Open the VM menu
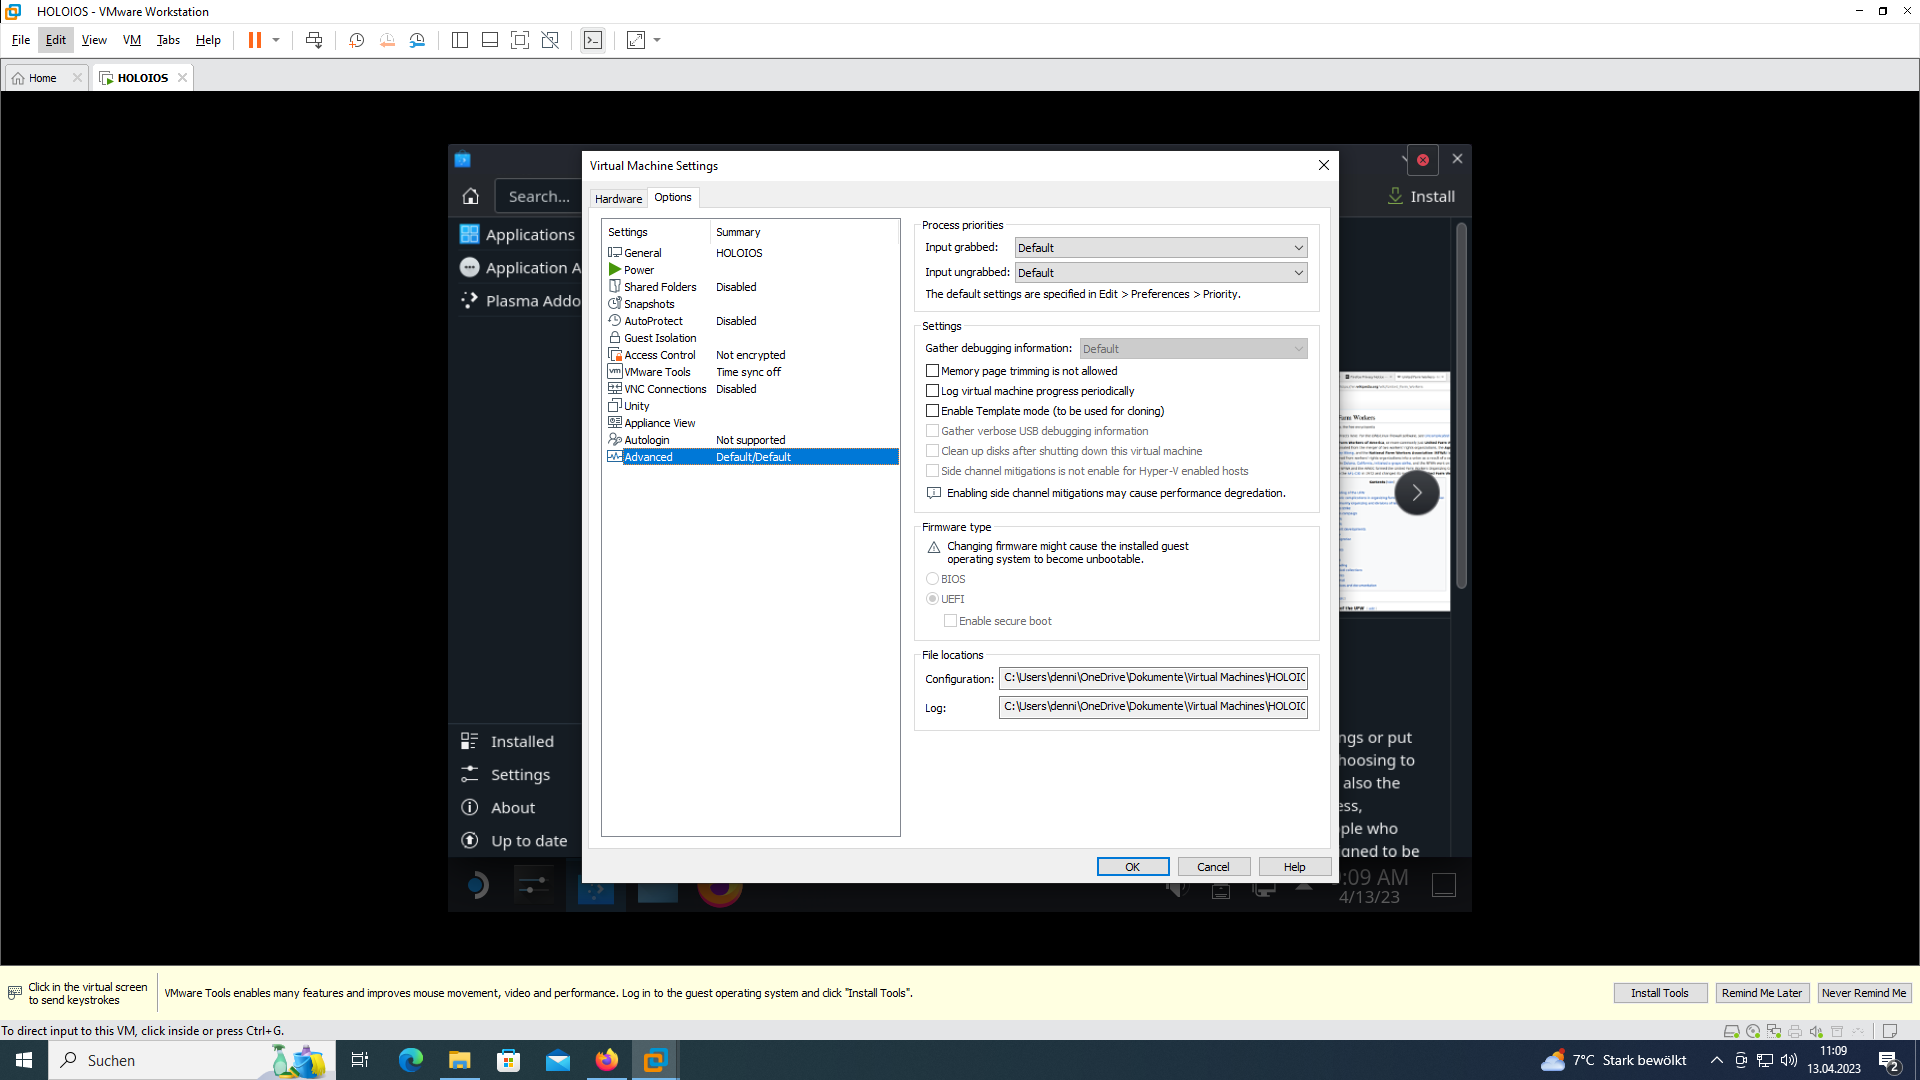Image resolution: width=1920 pixels, height=1080 pixels. (131, 40)
